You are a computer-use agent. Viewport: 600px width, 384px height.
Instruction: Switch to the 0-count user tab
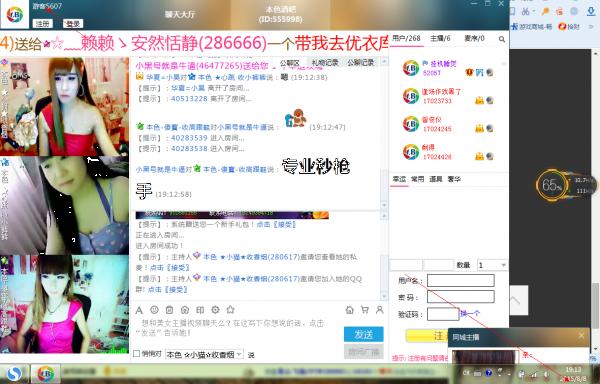tap(474, 39)
